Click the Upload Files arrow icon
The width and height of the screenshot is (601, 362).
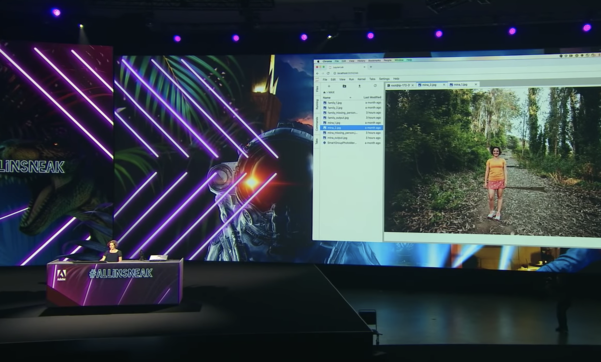(360, 86)
